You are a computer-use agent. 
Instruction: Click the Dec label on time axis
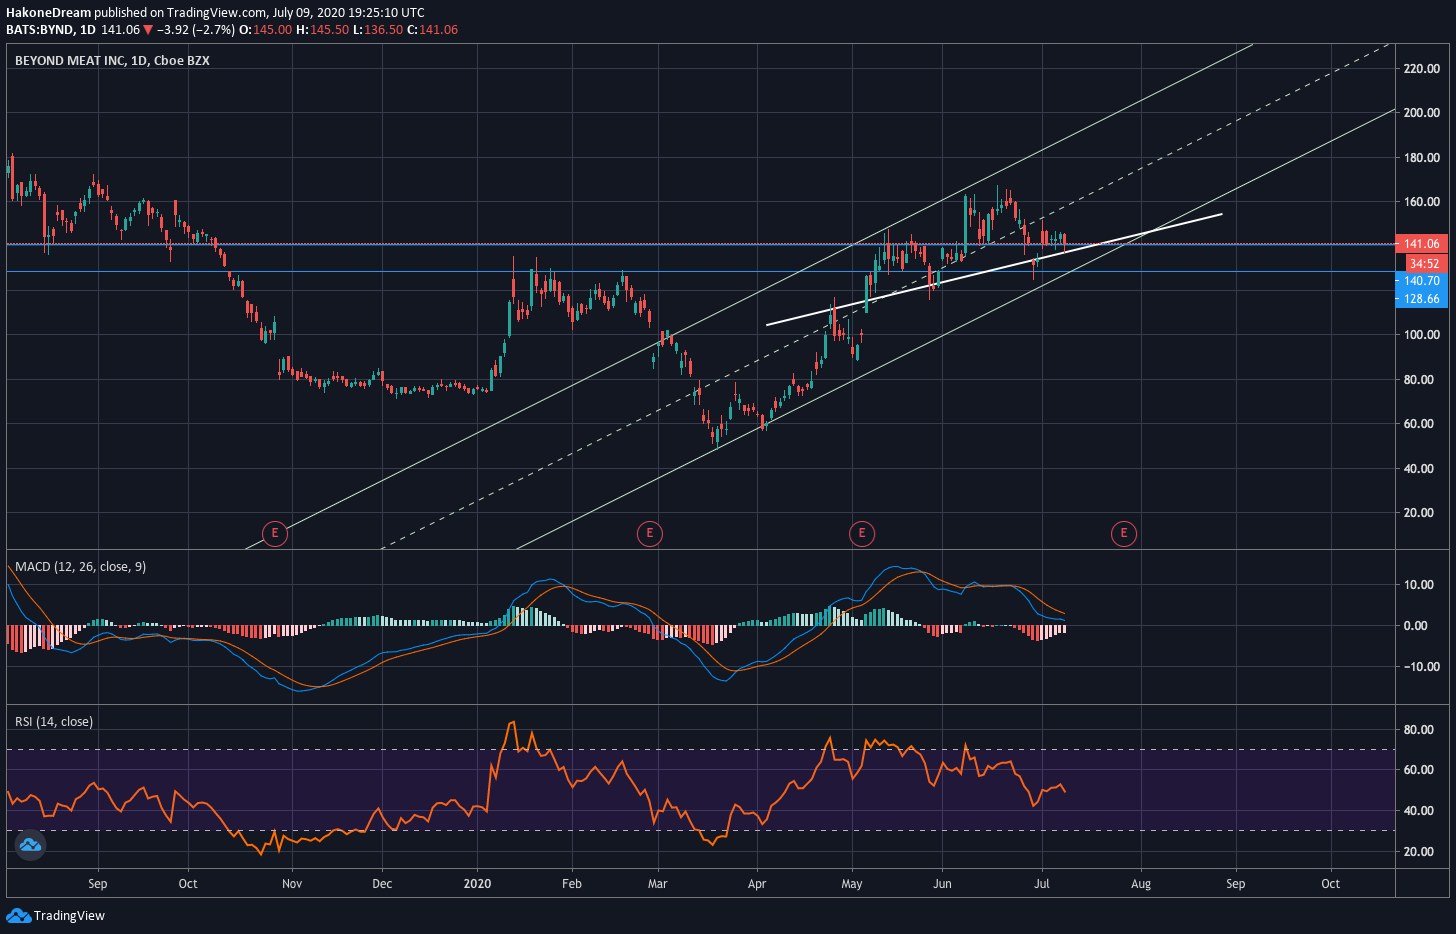click(382, 884)
